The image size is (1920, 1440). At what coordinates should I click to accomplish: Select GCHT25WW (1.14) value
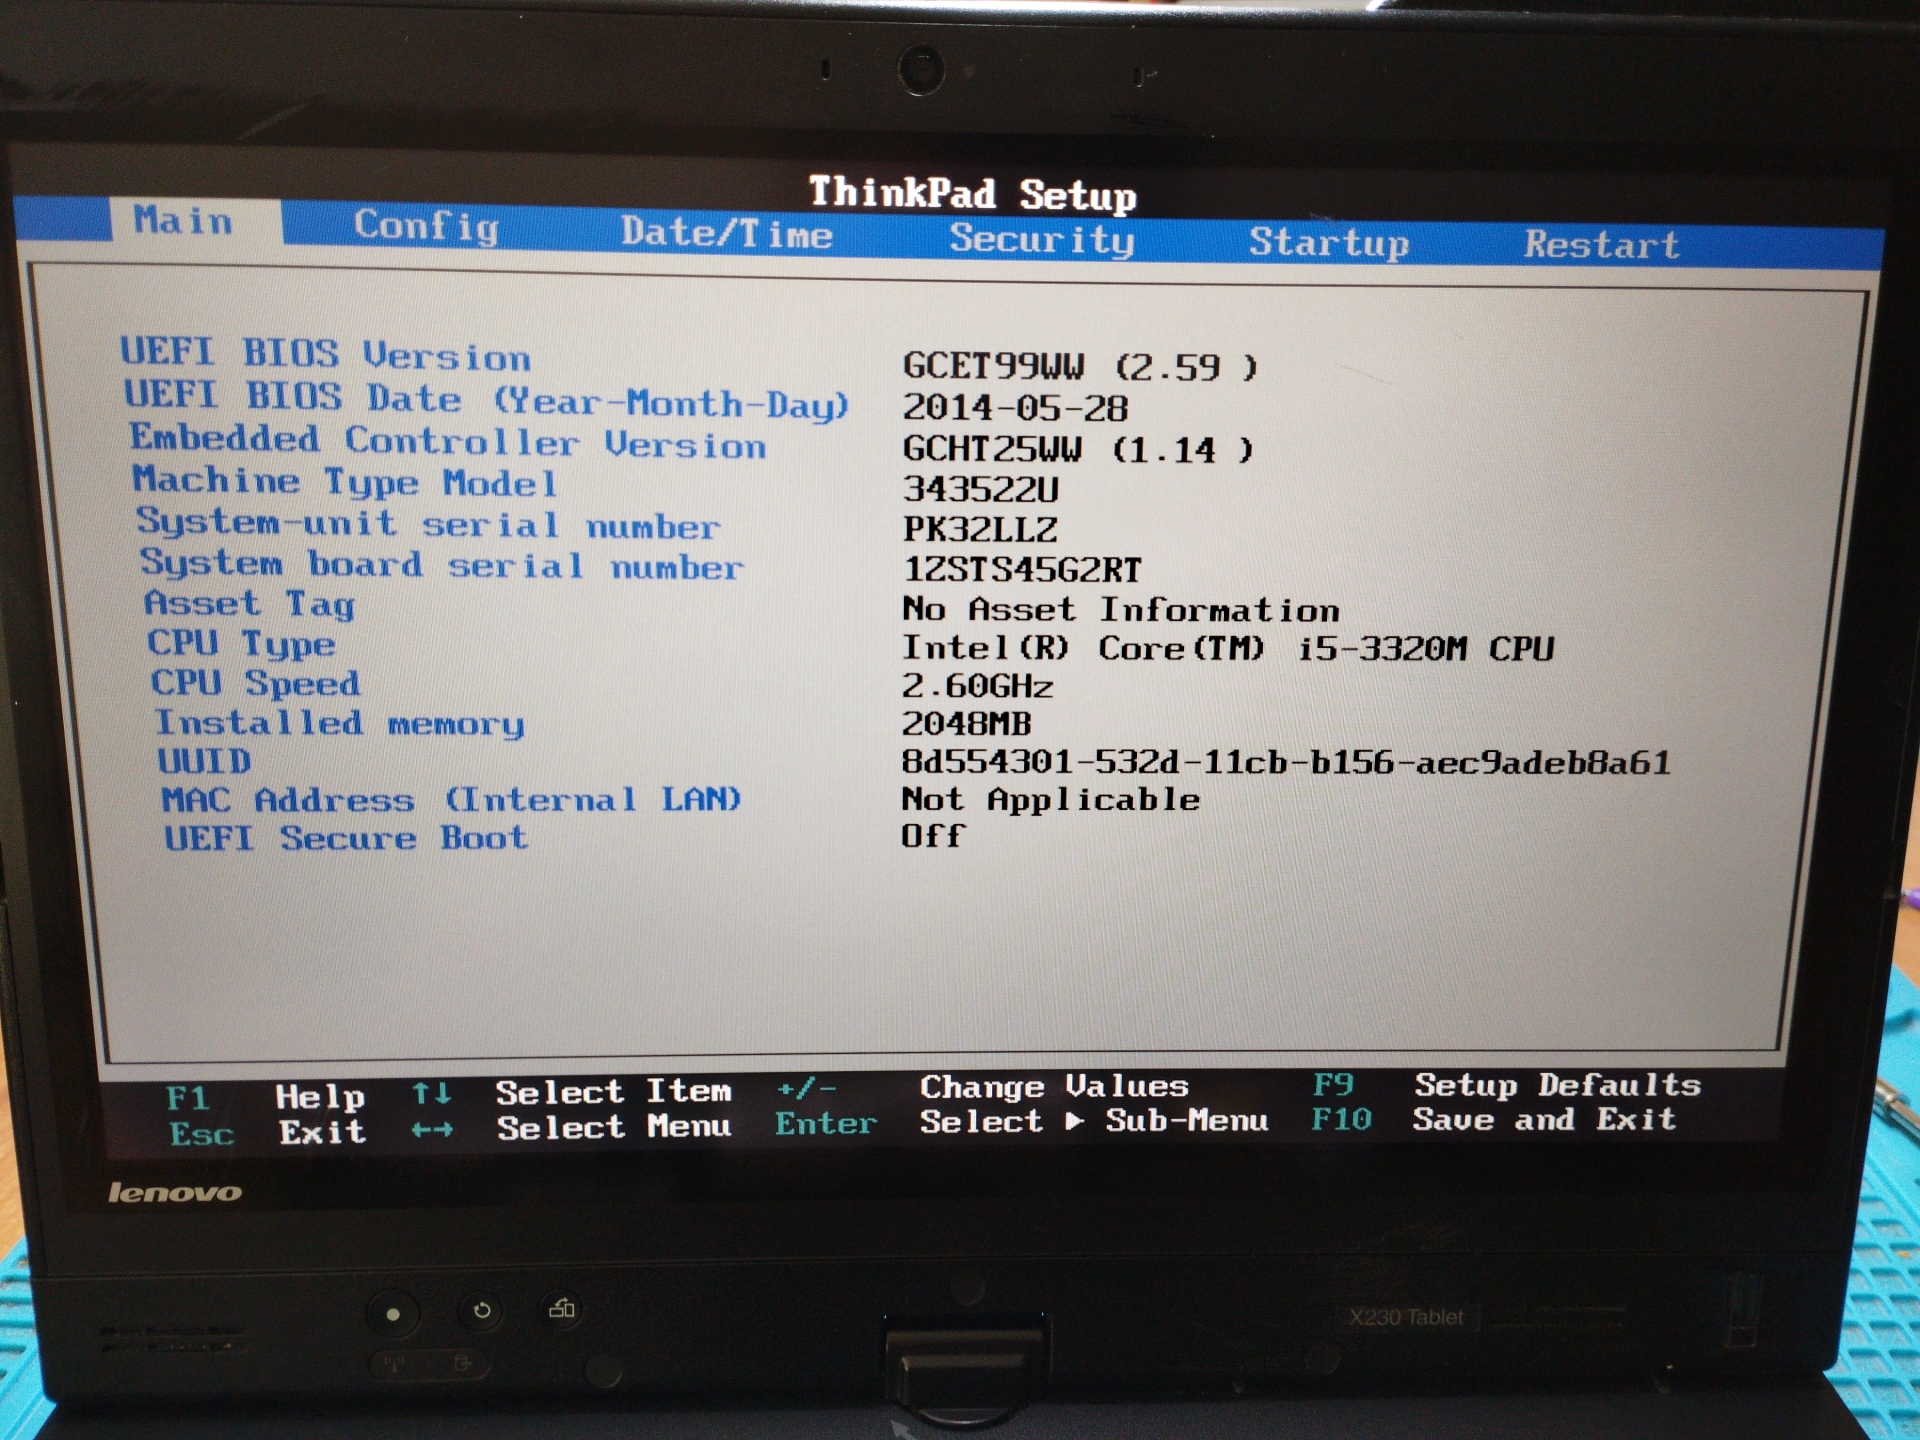coord(1078,449)
